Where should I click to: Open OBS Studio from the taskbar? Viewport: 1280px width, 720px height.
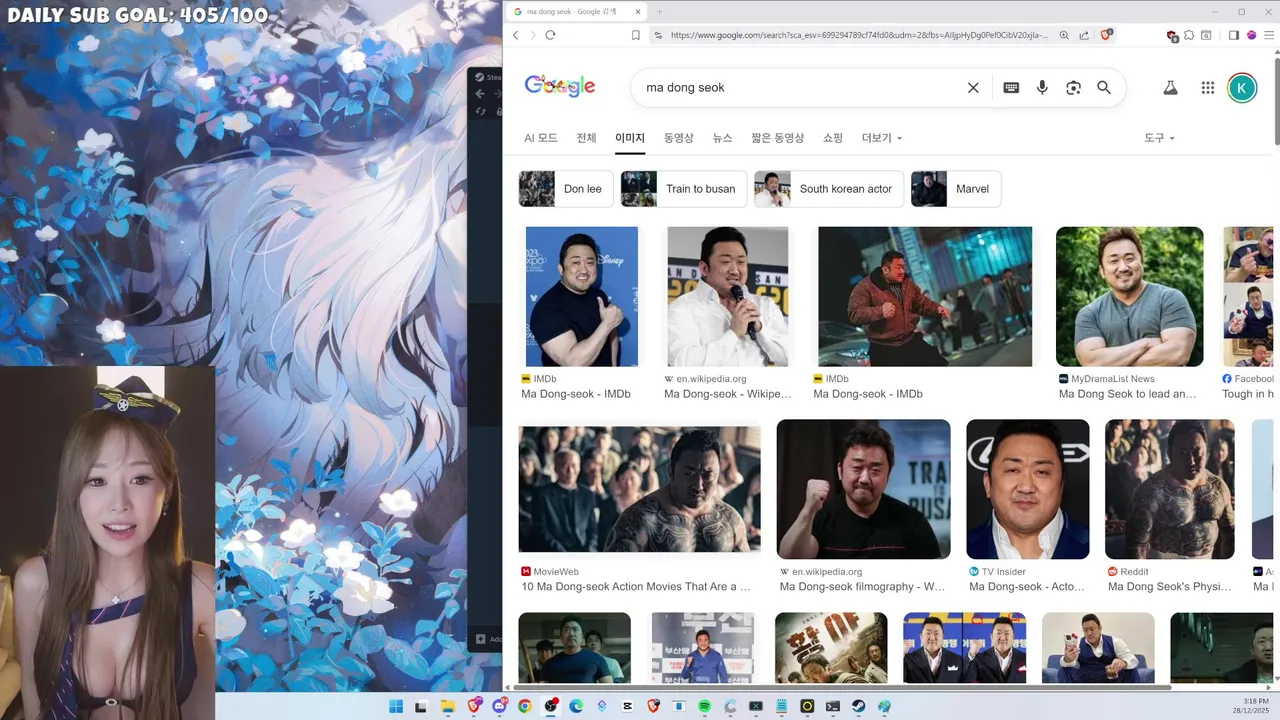(550, 706)
